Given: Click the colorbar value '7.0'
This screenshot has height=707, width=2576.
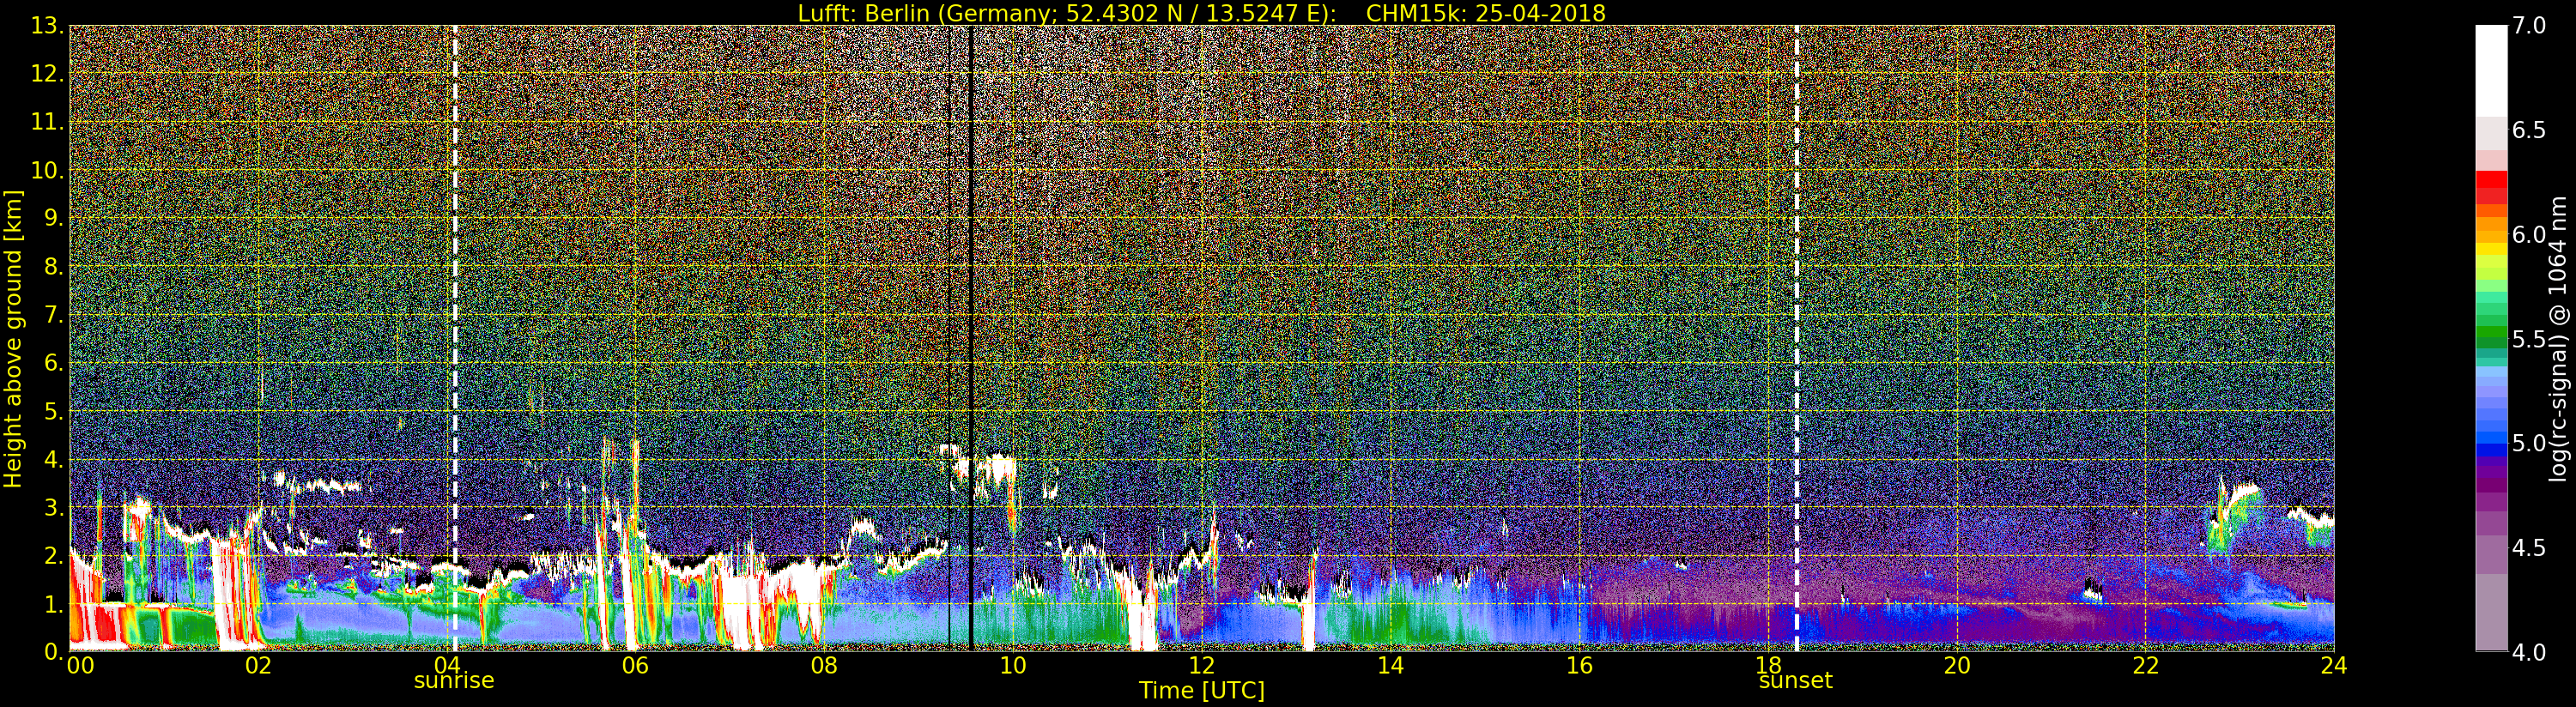Looking at the screenshot, I should pos(2528,26).
